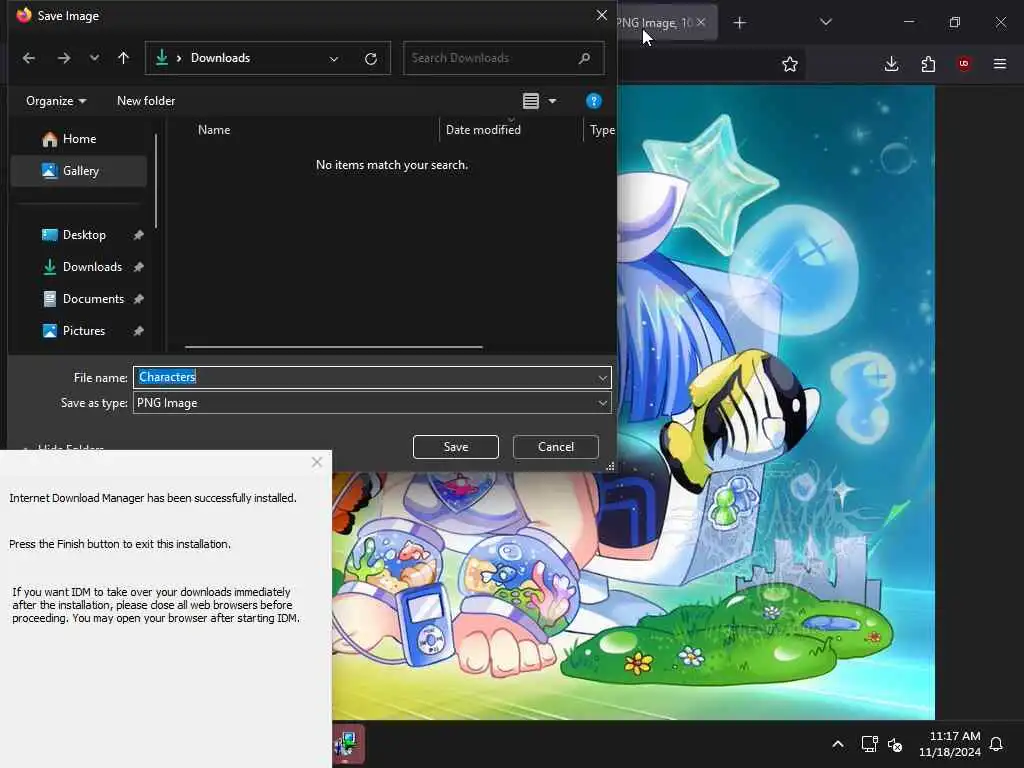Open recent locations chevron beside forward arrow

pyautogui.click(x=95, y=58)
